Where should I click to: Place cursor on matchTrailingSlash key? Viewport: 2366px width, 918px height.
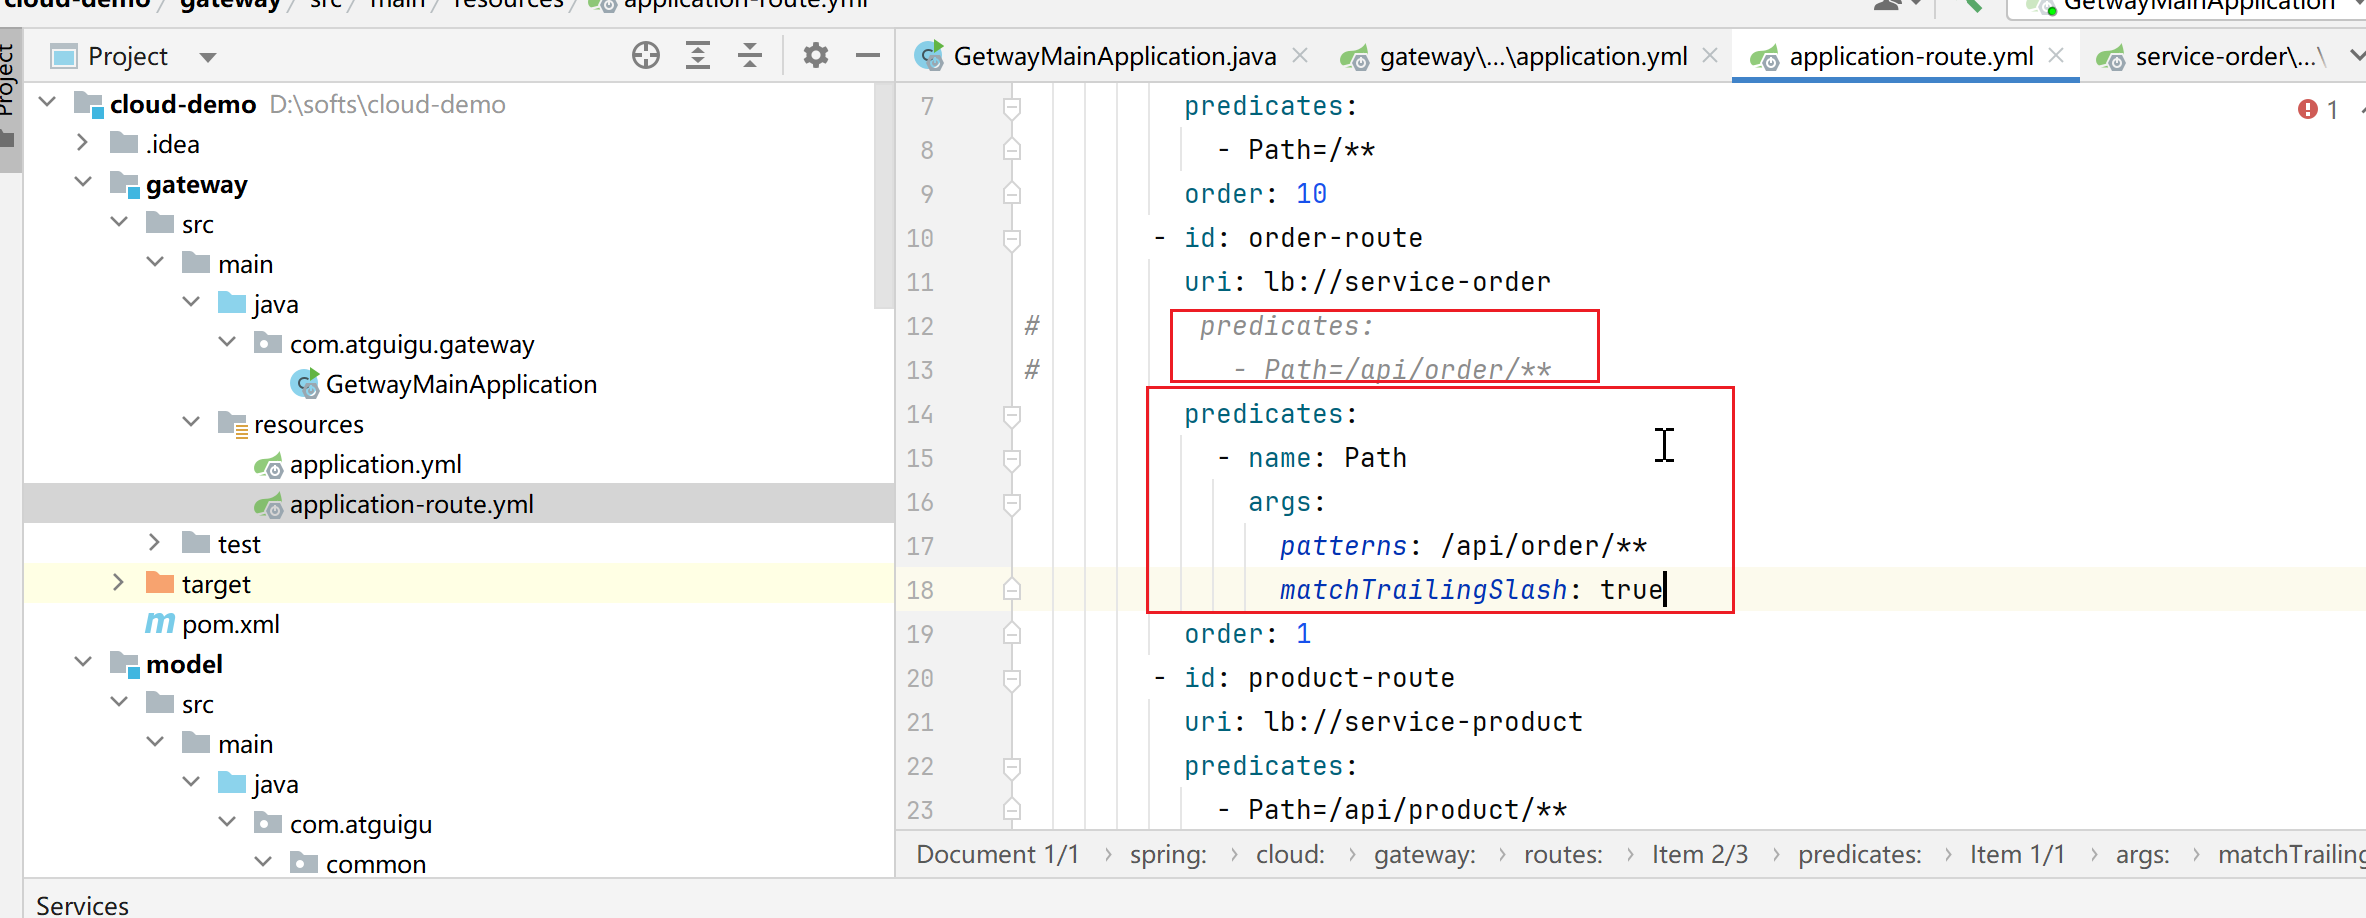1423,590
